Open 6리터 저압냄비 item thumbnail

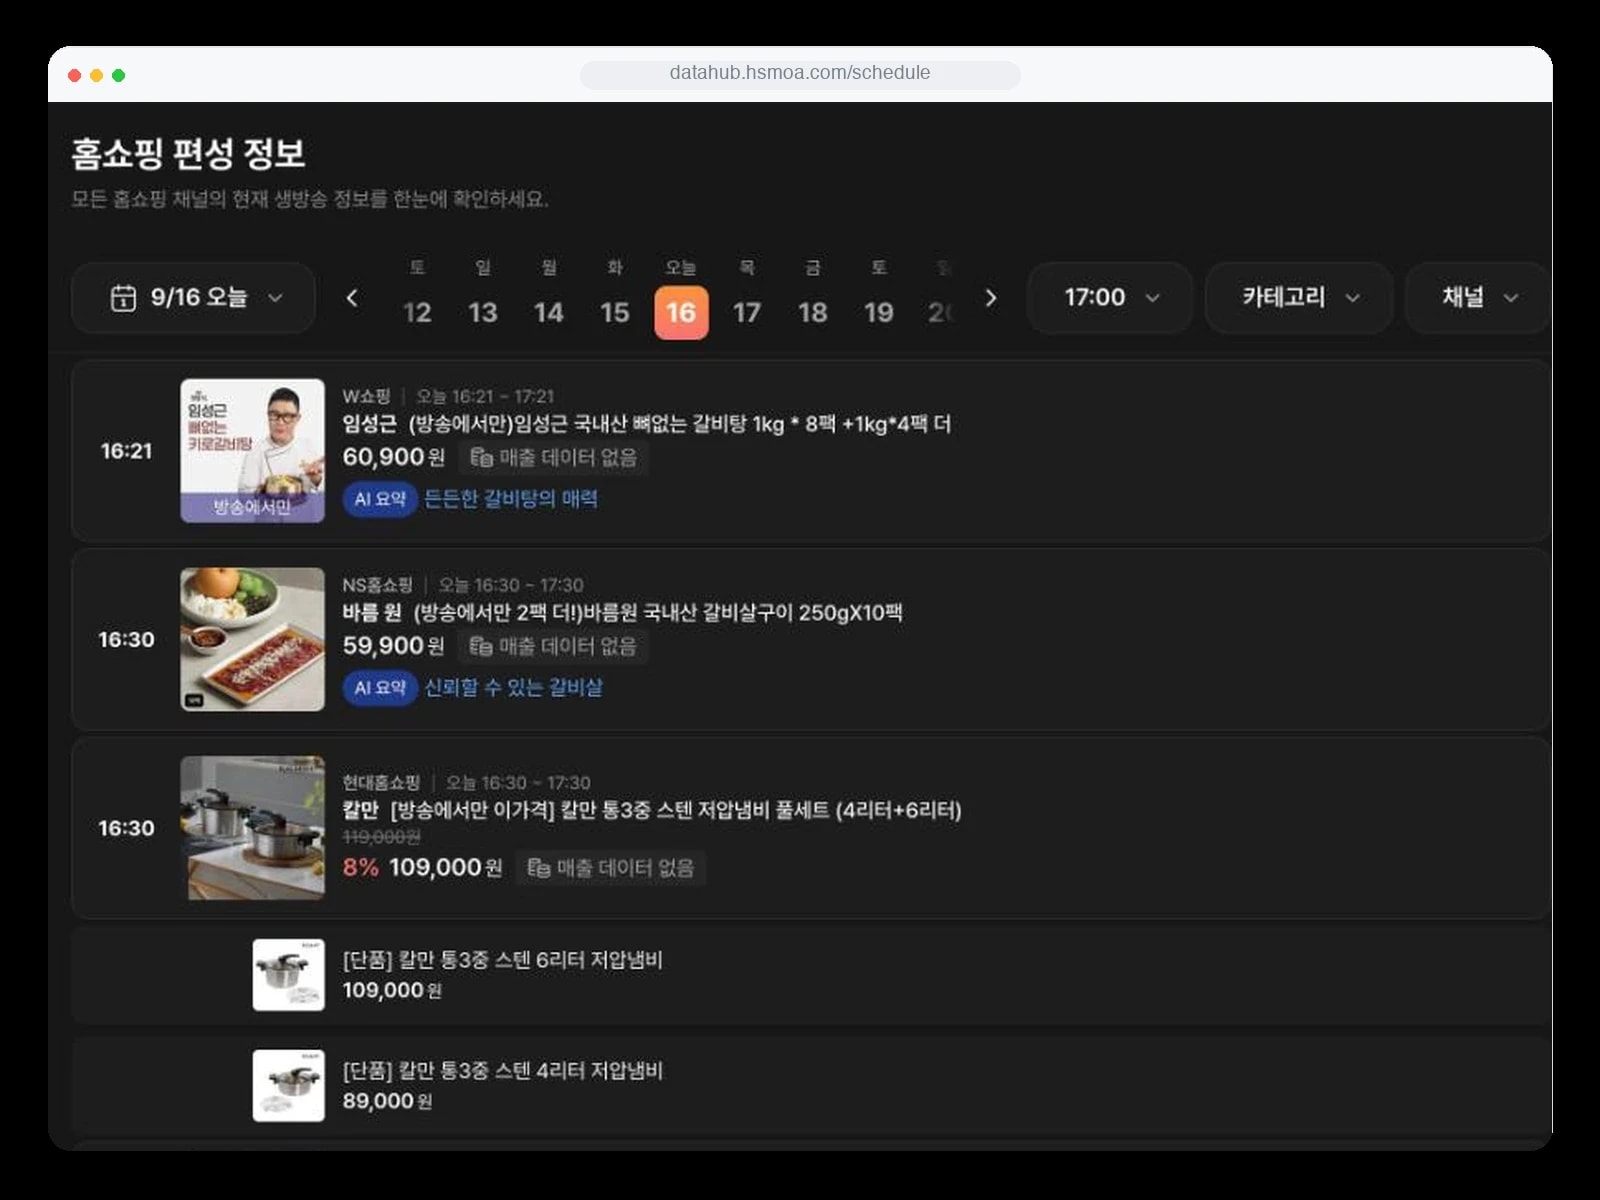(289, 975)
